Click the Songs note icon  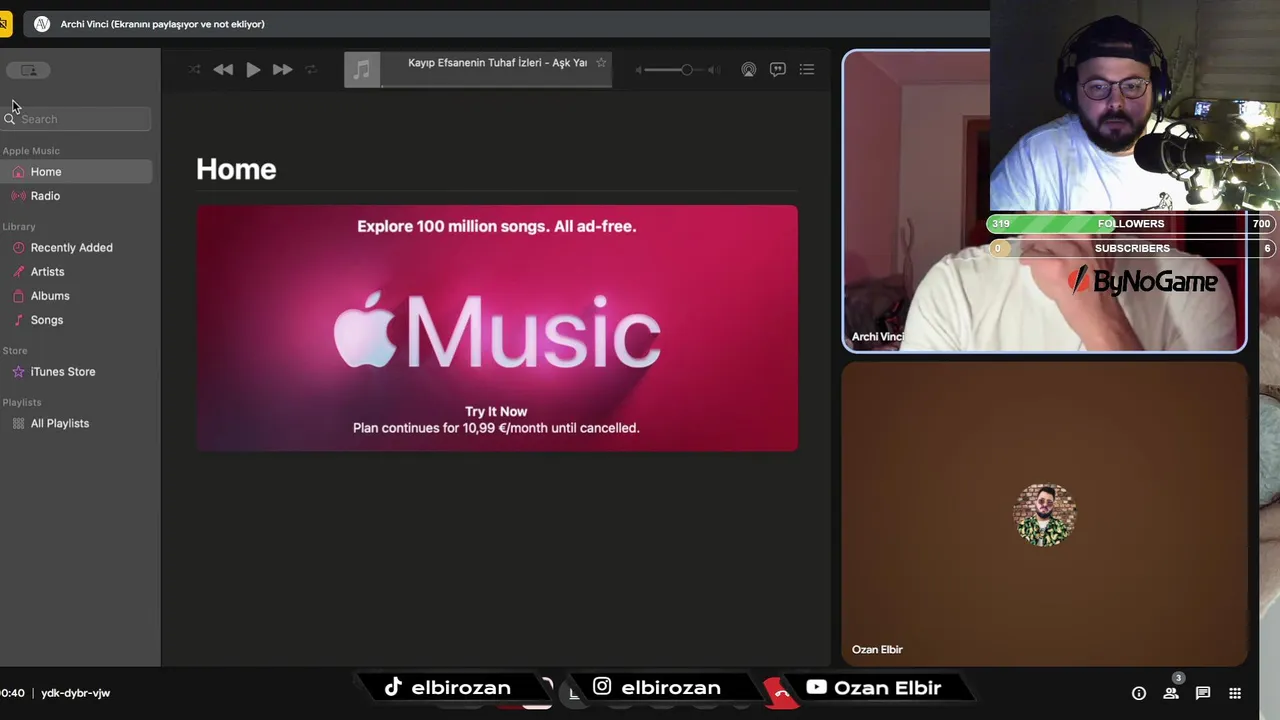pos(18,320)
